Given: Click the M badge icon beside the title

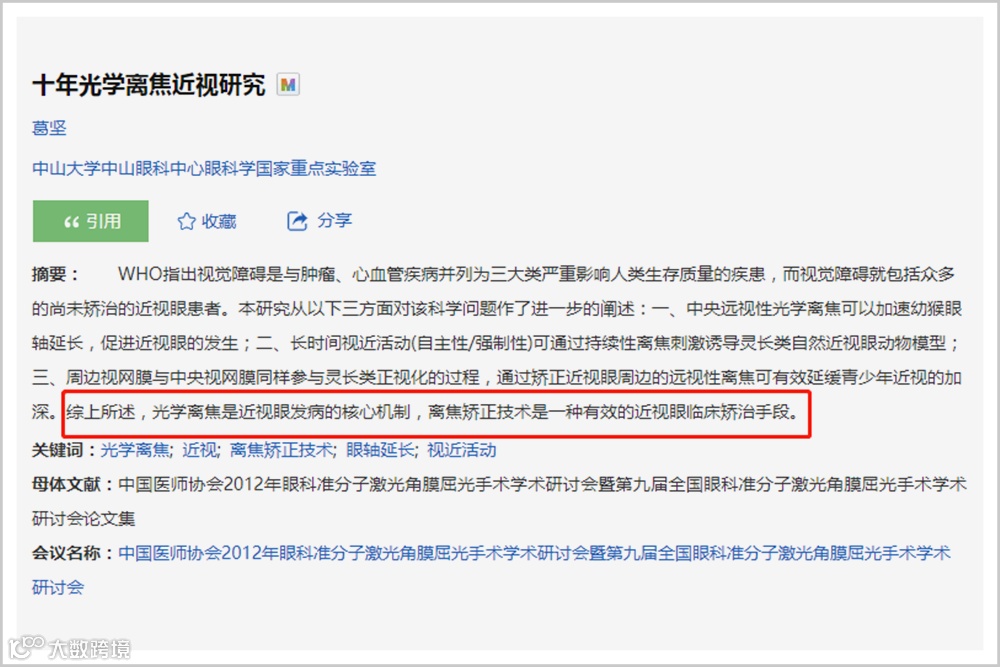Looking at the screenshot, I should click(x=288, y=84).
